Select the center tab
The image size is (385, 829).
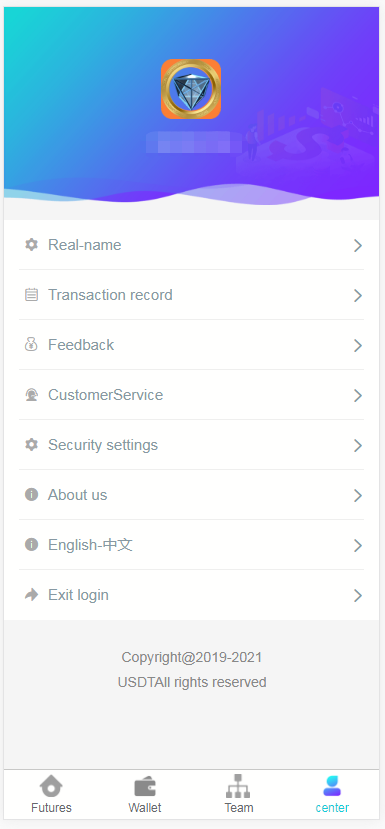(332, 795)
